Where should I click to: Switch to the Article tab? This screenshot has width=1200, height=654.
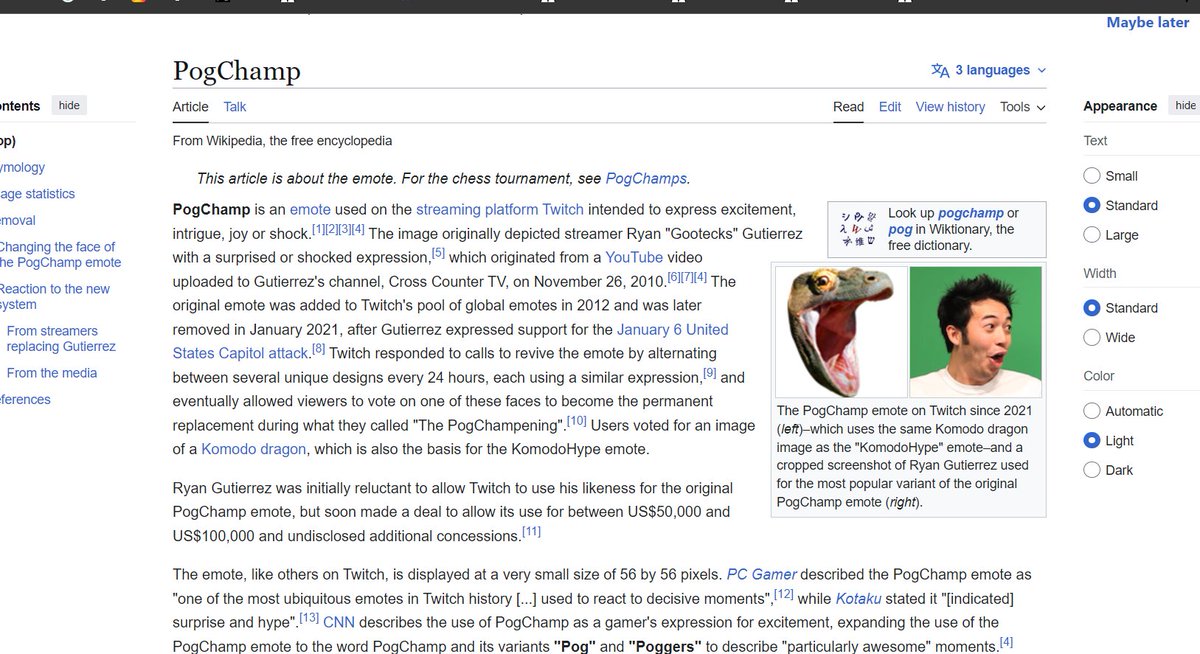click(191, 107)
